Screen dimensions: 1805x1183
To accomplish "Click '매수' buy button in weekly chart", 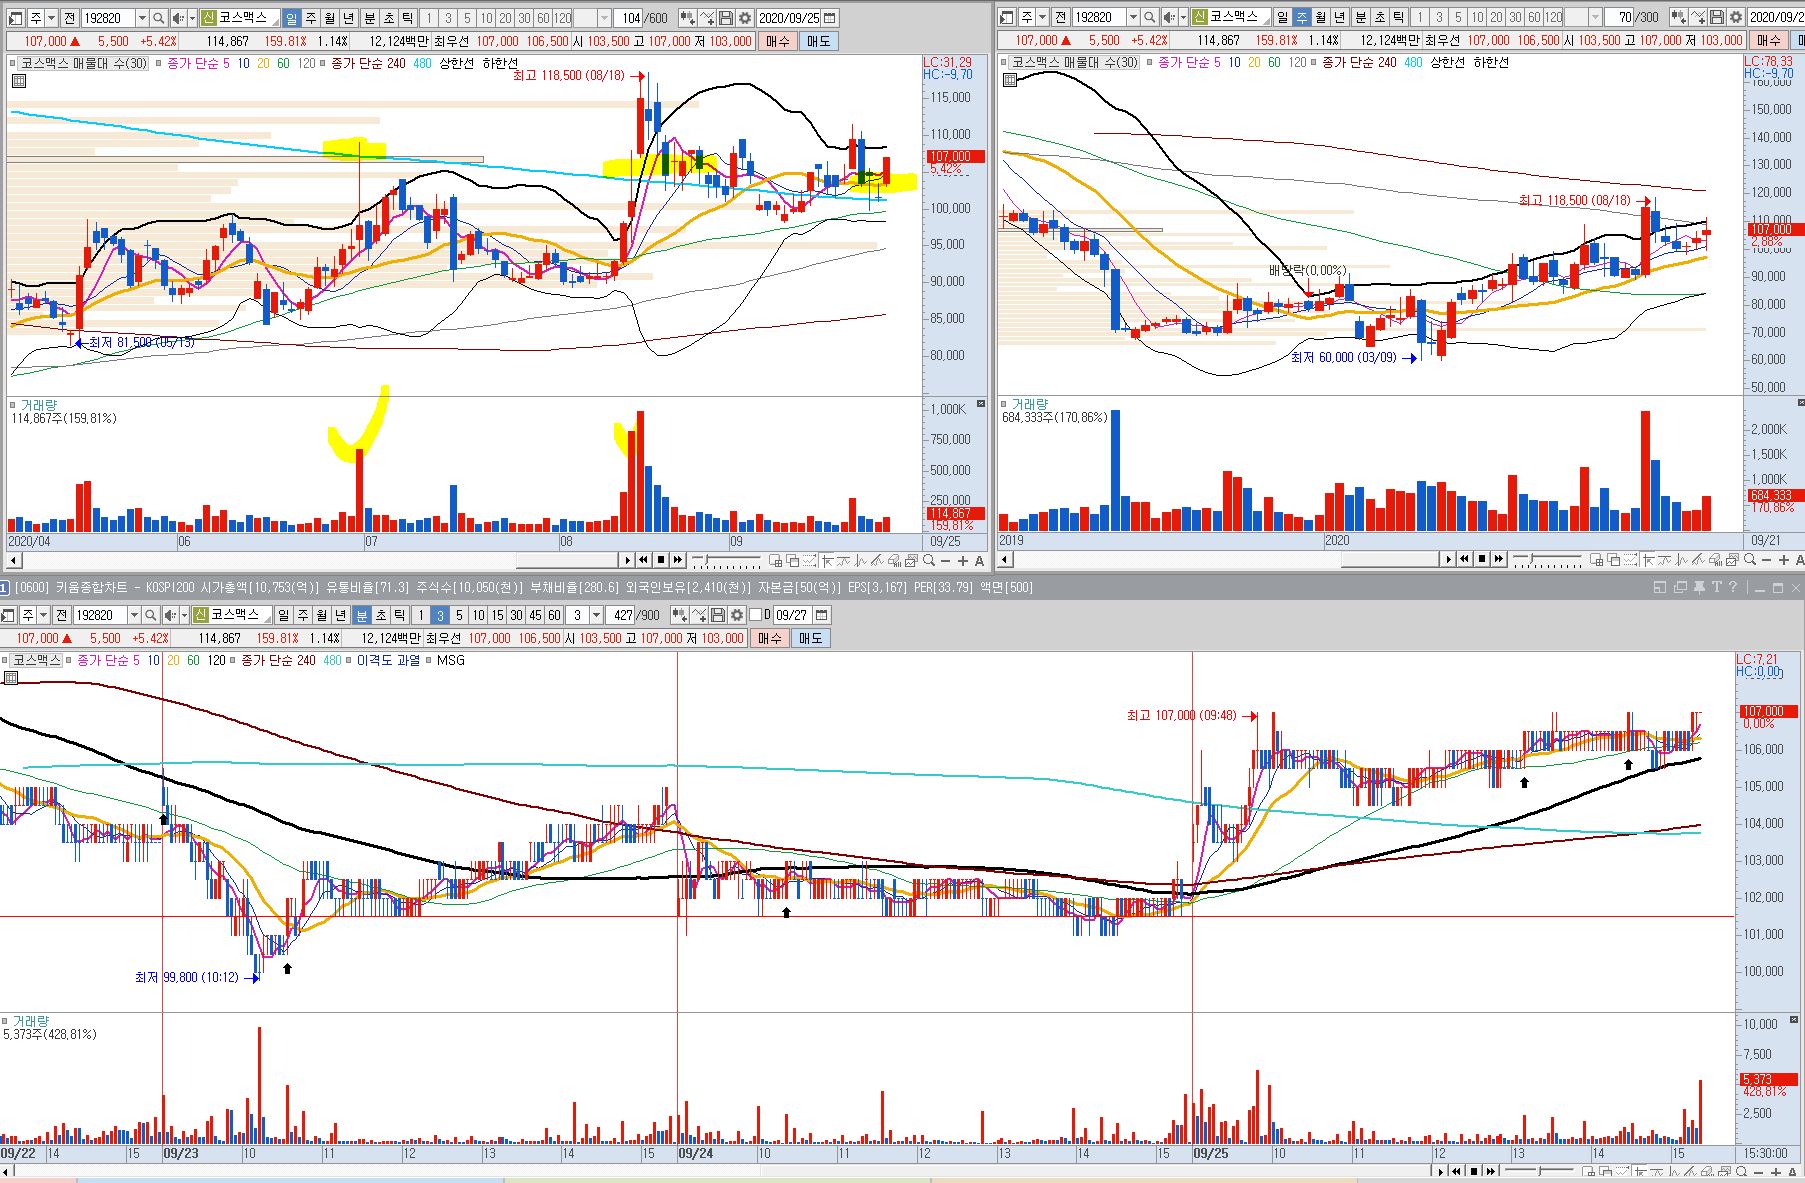I will (1768, 40).
